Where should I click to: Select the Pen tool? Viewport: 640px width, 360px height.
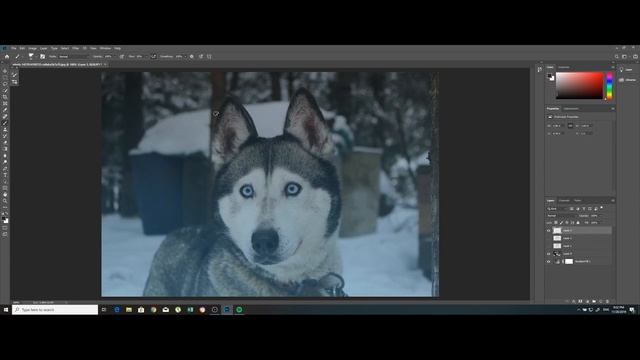5,169
